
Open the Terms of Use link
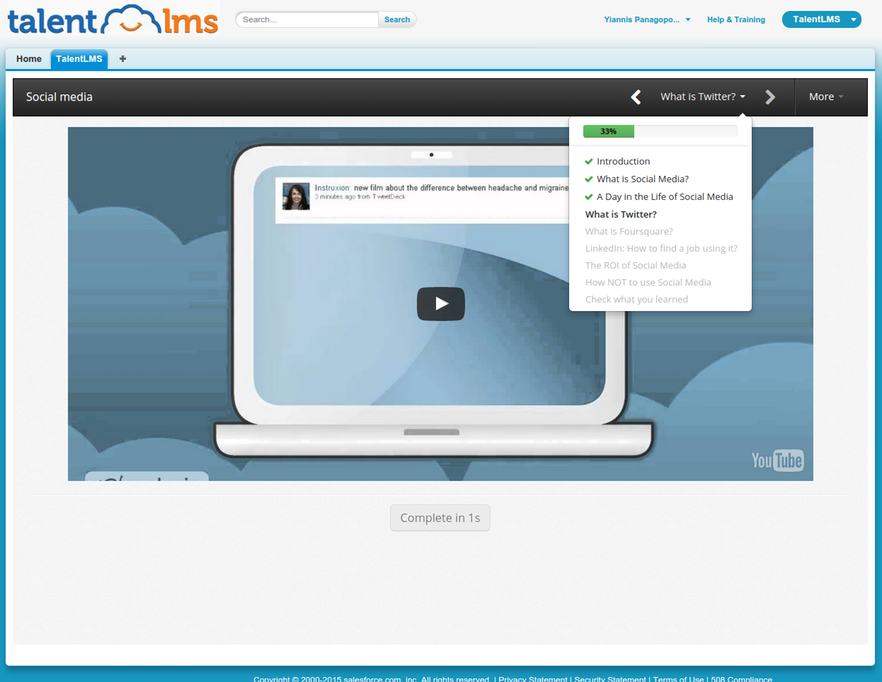pyautogui.click(x=678, y=679)
